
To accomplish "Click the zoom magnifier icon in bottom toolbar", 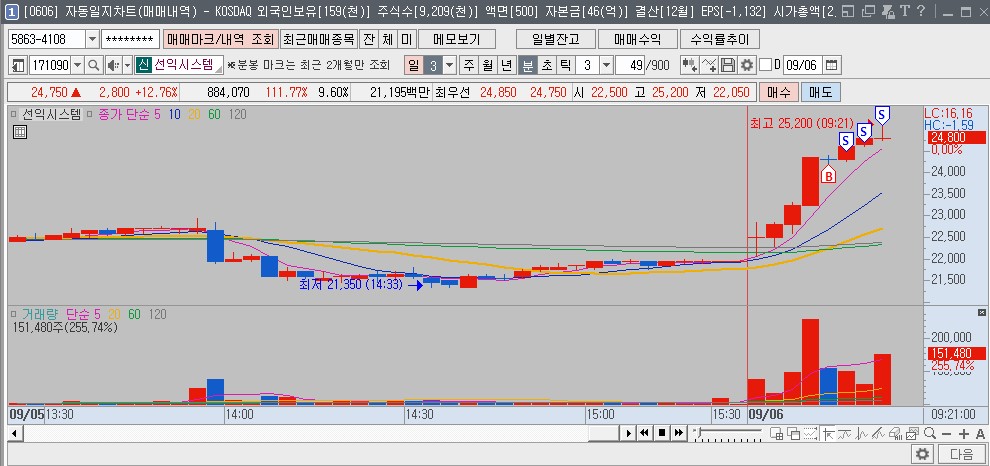I will 929,433.
